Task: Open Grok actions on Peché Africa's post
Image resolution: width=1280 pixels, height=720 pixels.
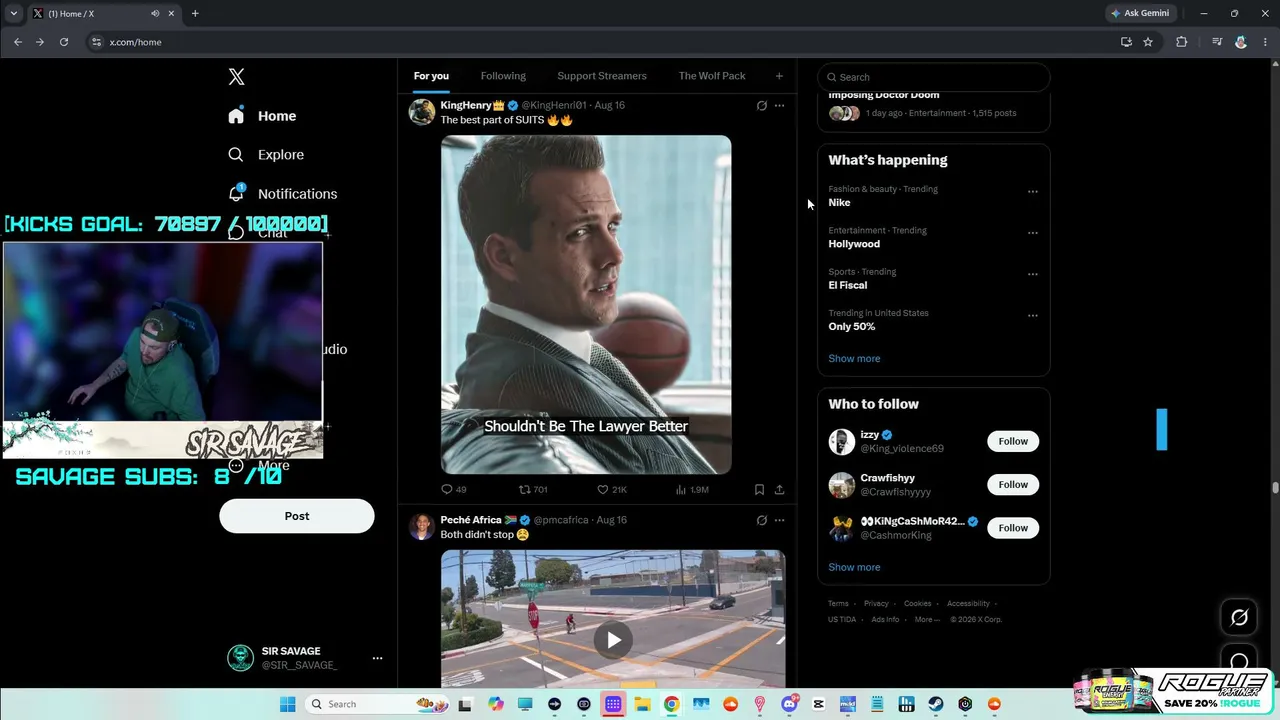Action: click(x=762, y=520)
